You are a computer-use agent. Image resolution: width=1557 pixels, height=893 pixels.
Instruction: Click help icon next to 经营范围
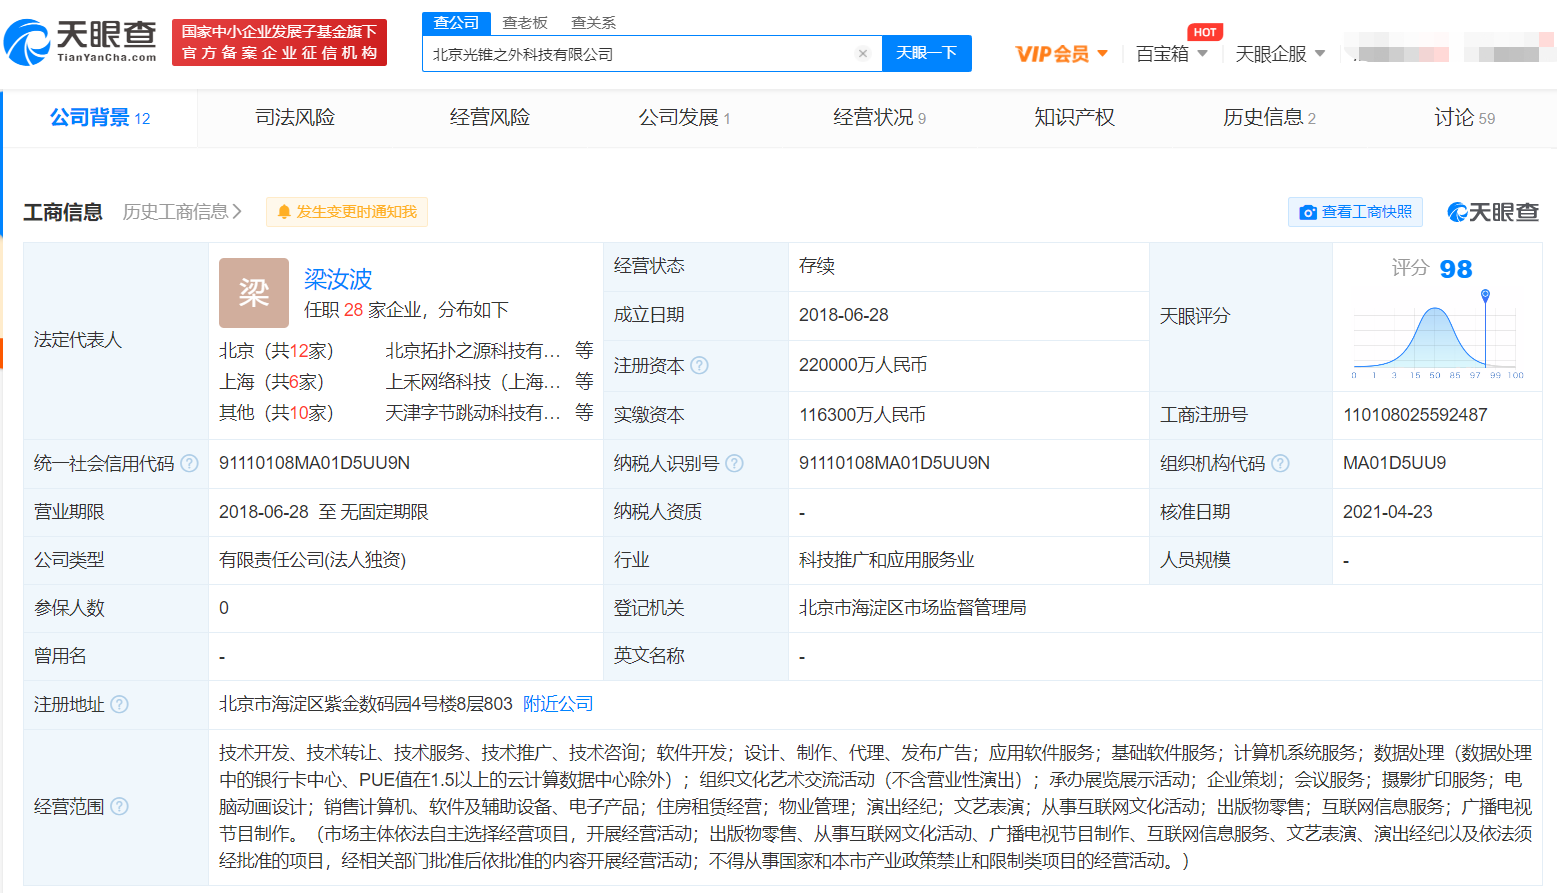tap(119, 807)
